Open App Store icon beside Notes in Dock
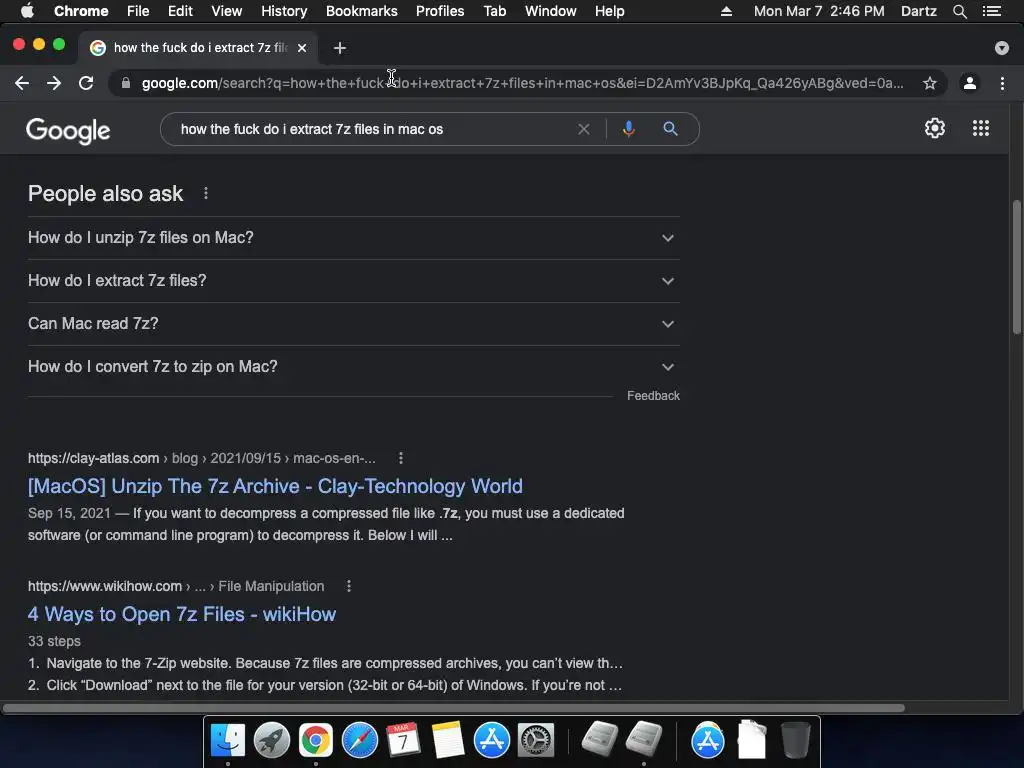 [492, 741]
